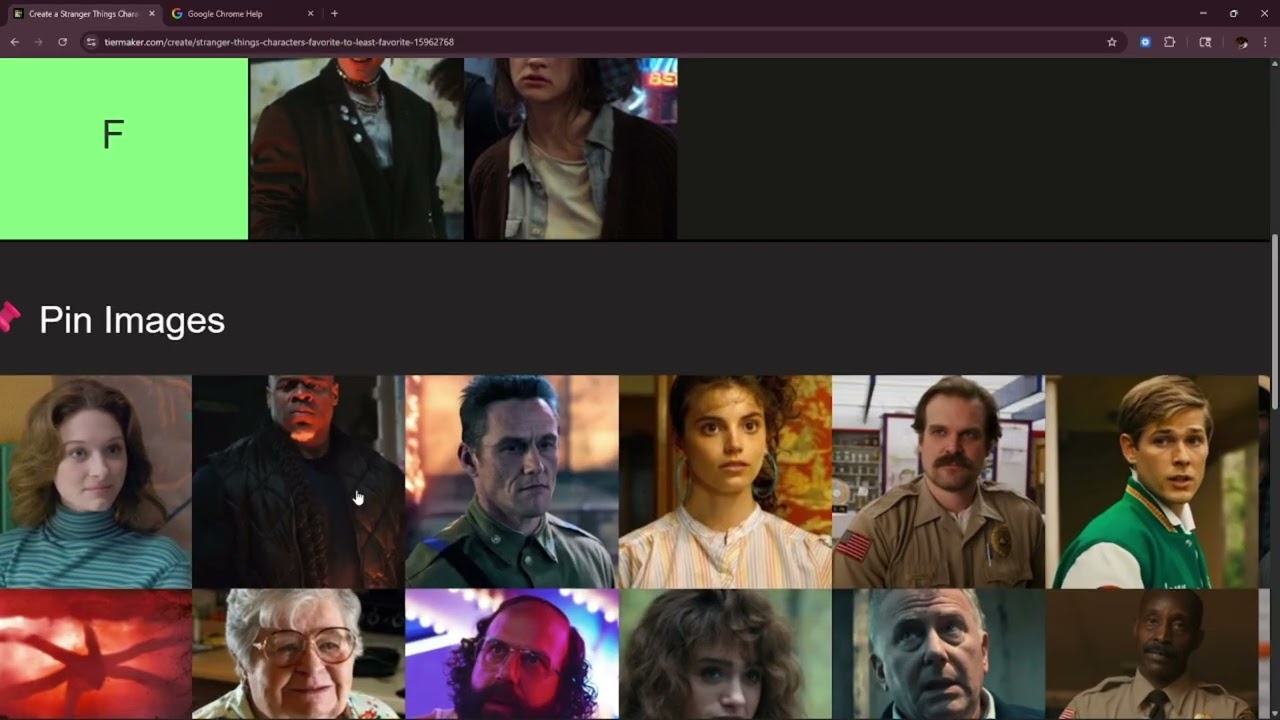Minimize the Chrome window
This screenshot has height=720, width=1280.
[1201, 14]
